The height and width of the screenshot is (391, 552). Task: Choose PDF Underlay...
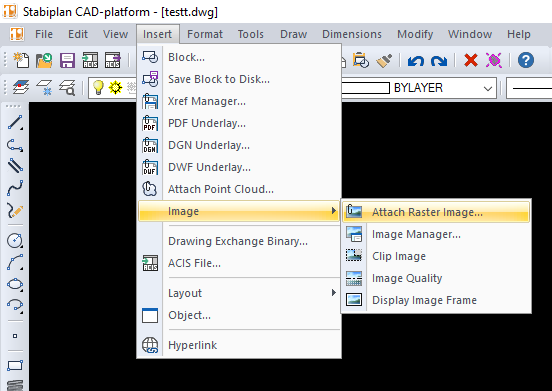[x=238, y=123]
